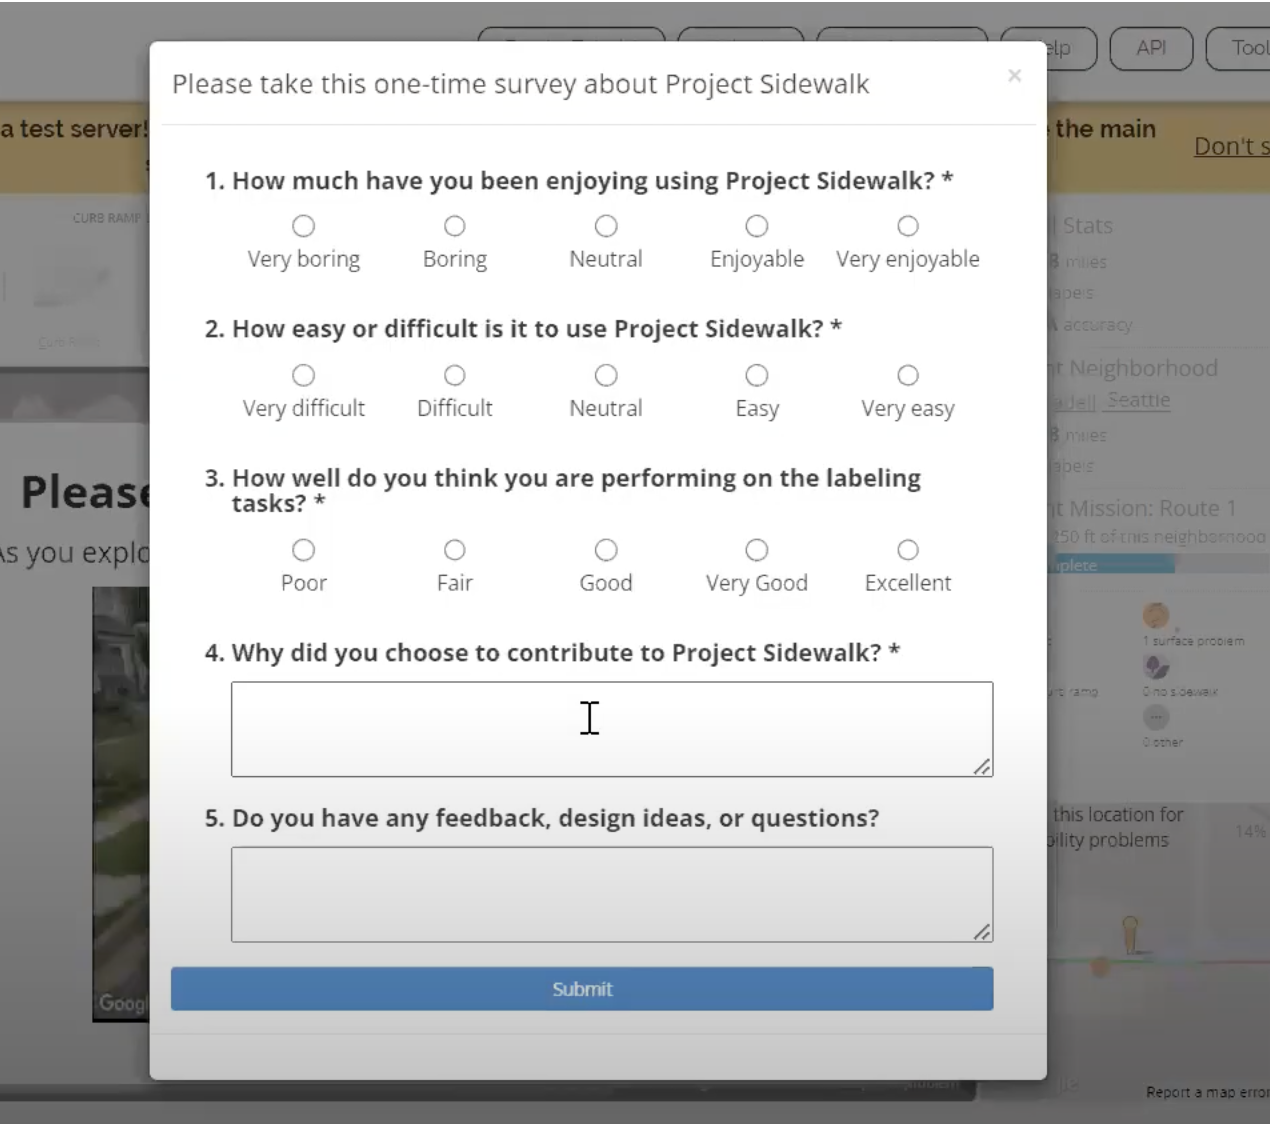Open the Seattle neighborhood link

tap(1140, 400)
